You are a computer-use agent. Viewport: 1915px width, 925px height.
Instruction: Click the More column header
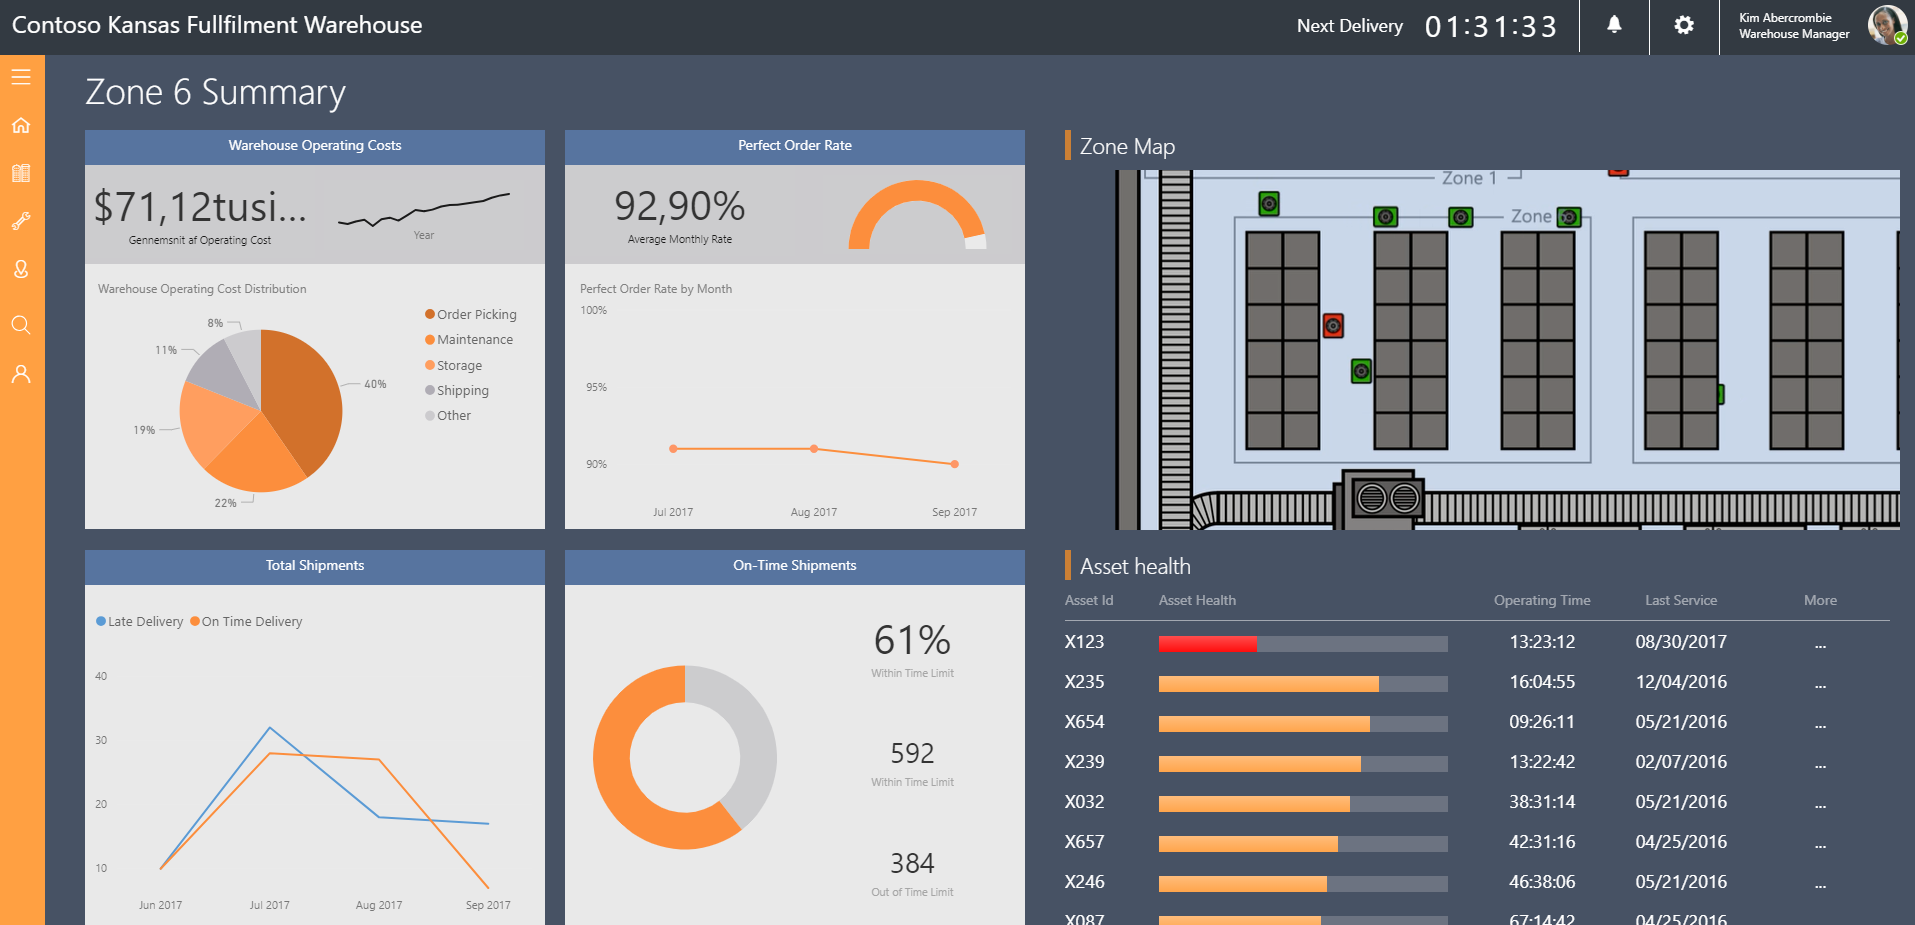click(x=1820, y=600)
